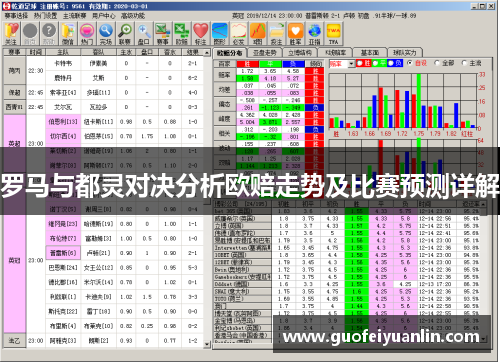Switch to the 欧赔分布 tab
The image size is (500, 362).
pos(229,53)
